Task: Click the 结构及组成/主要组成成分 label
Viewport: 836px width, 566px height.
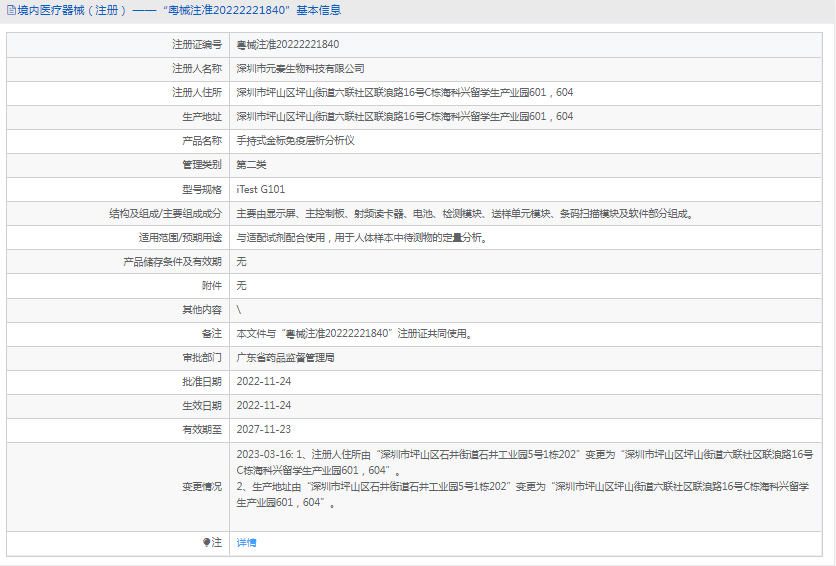Action: [x=165, y=214]
